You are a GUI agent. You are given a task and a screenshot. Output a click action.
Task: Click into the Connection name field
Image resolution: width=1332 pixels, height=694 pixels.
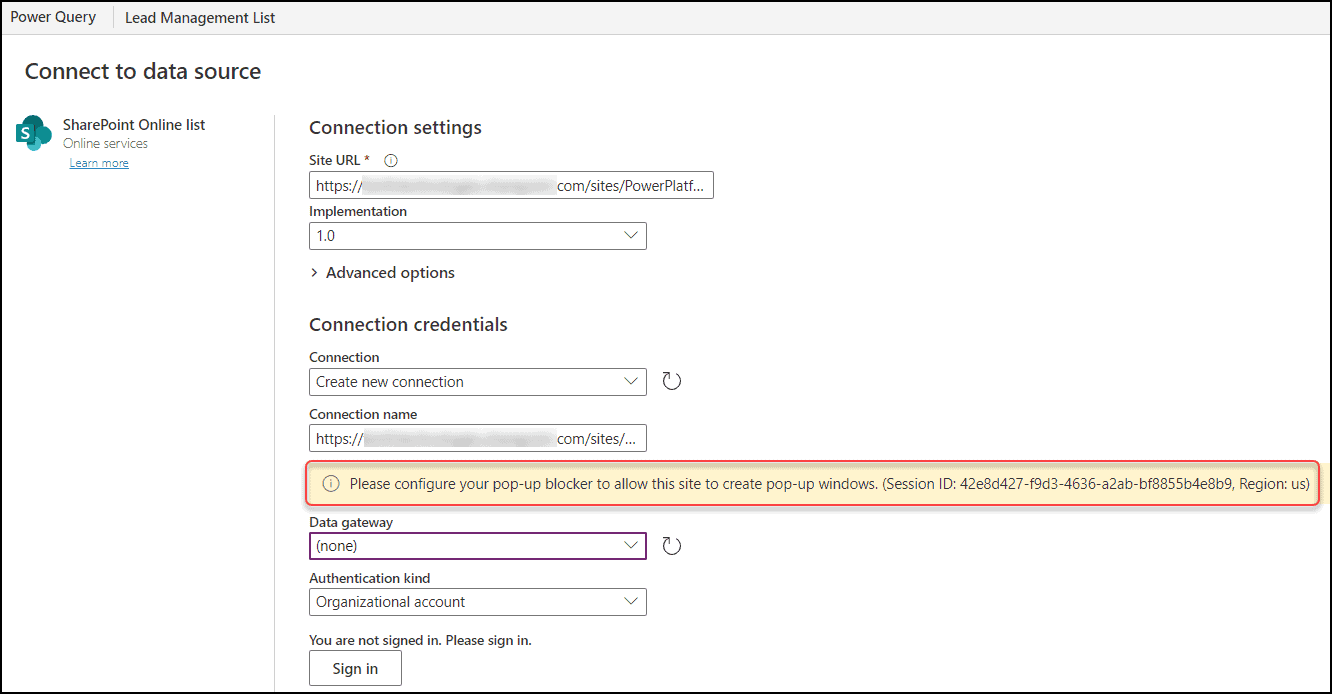[x=478, y=438]
